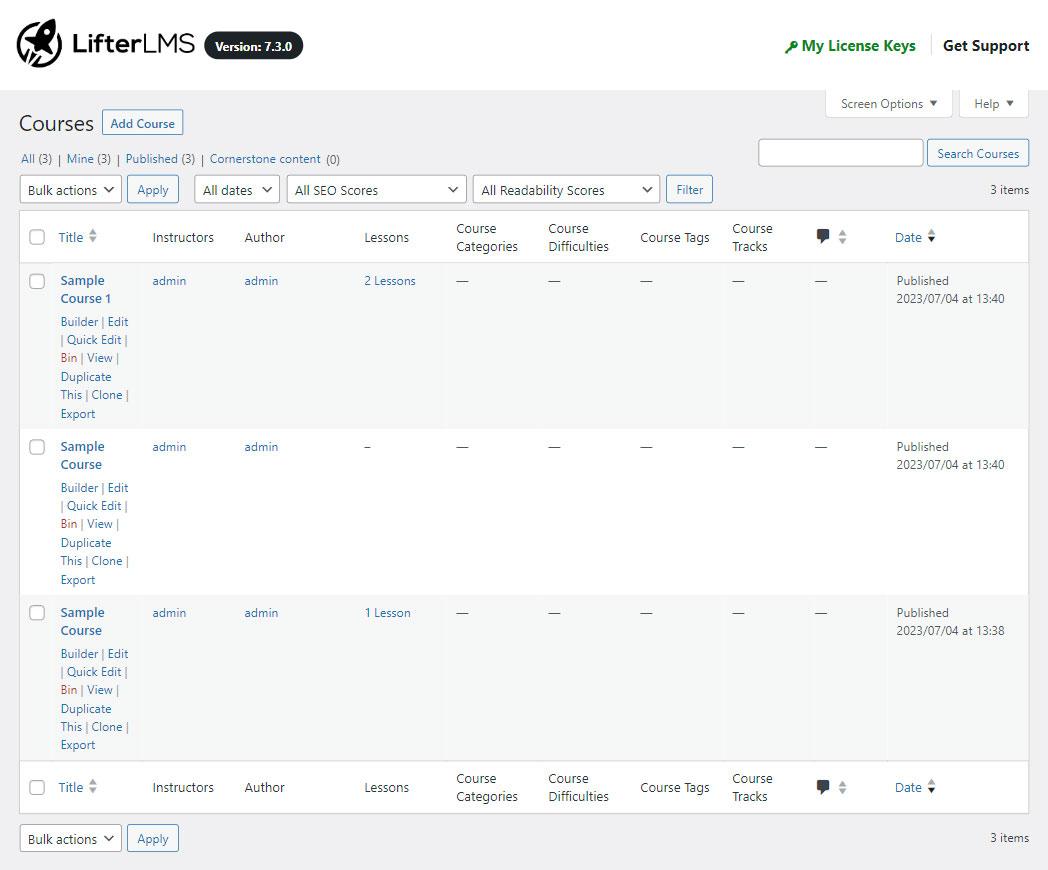Show the Cornerstone content view

(265, 159)
